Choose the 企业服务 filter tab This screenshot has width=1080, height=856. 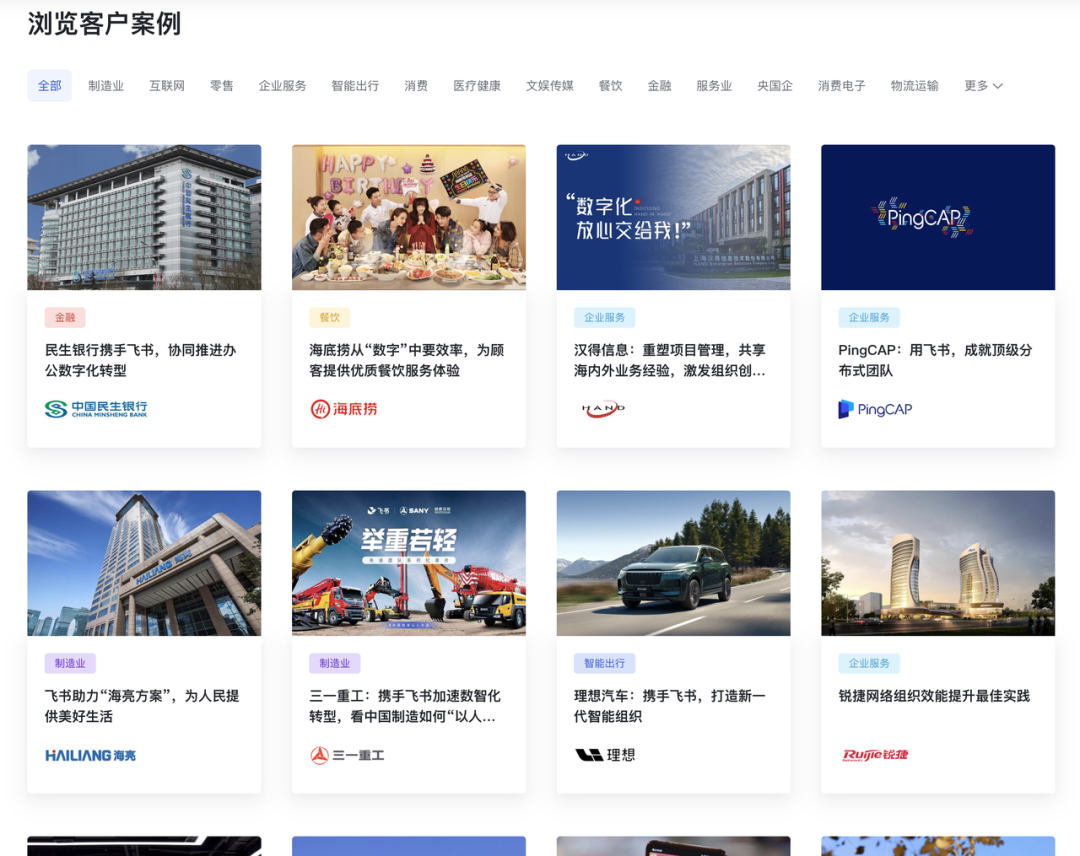click(282, 86)
